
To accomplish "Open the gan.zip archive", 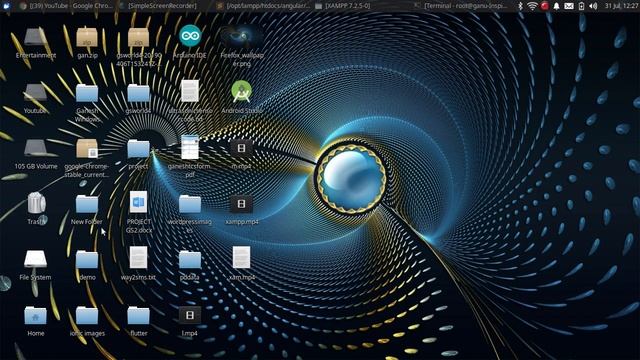I will point(87,38).
